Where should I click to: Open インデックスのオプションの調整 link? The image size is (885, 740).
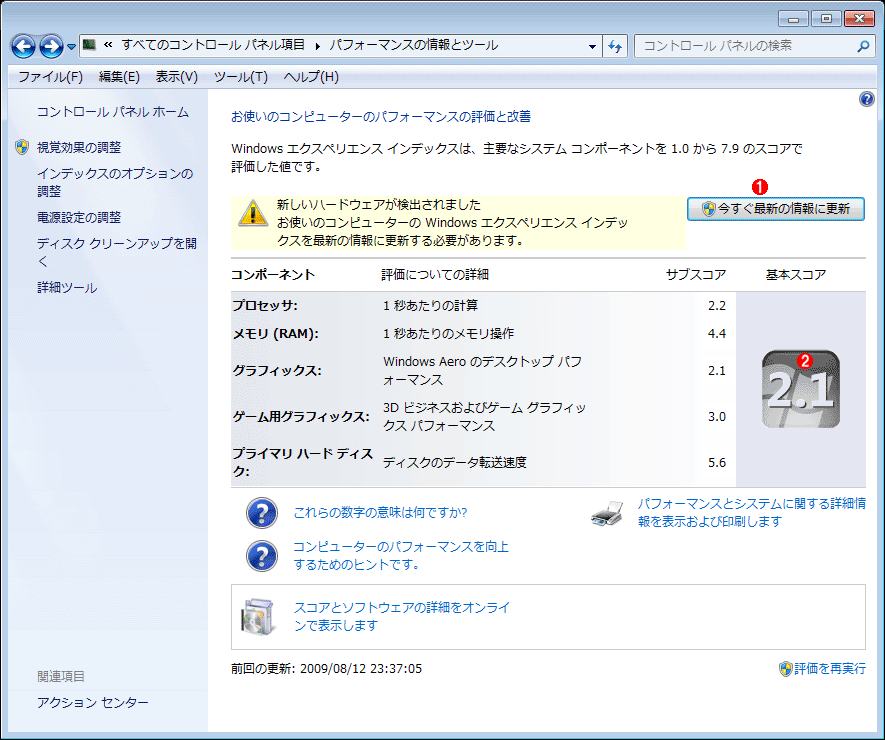coord(115,182)
